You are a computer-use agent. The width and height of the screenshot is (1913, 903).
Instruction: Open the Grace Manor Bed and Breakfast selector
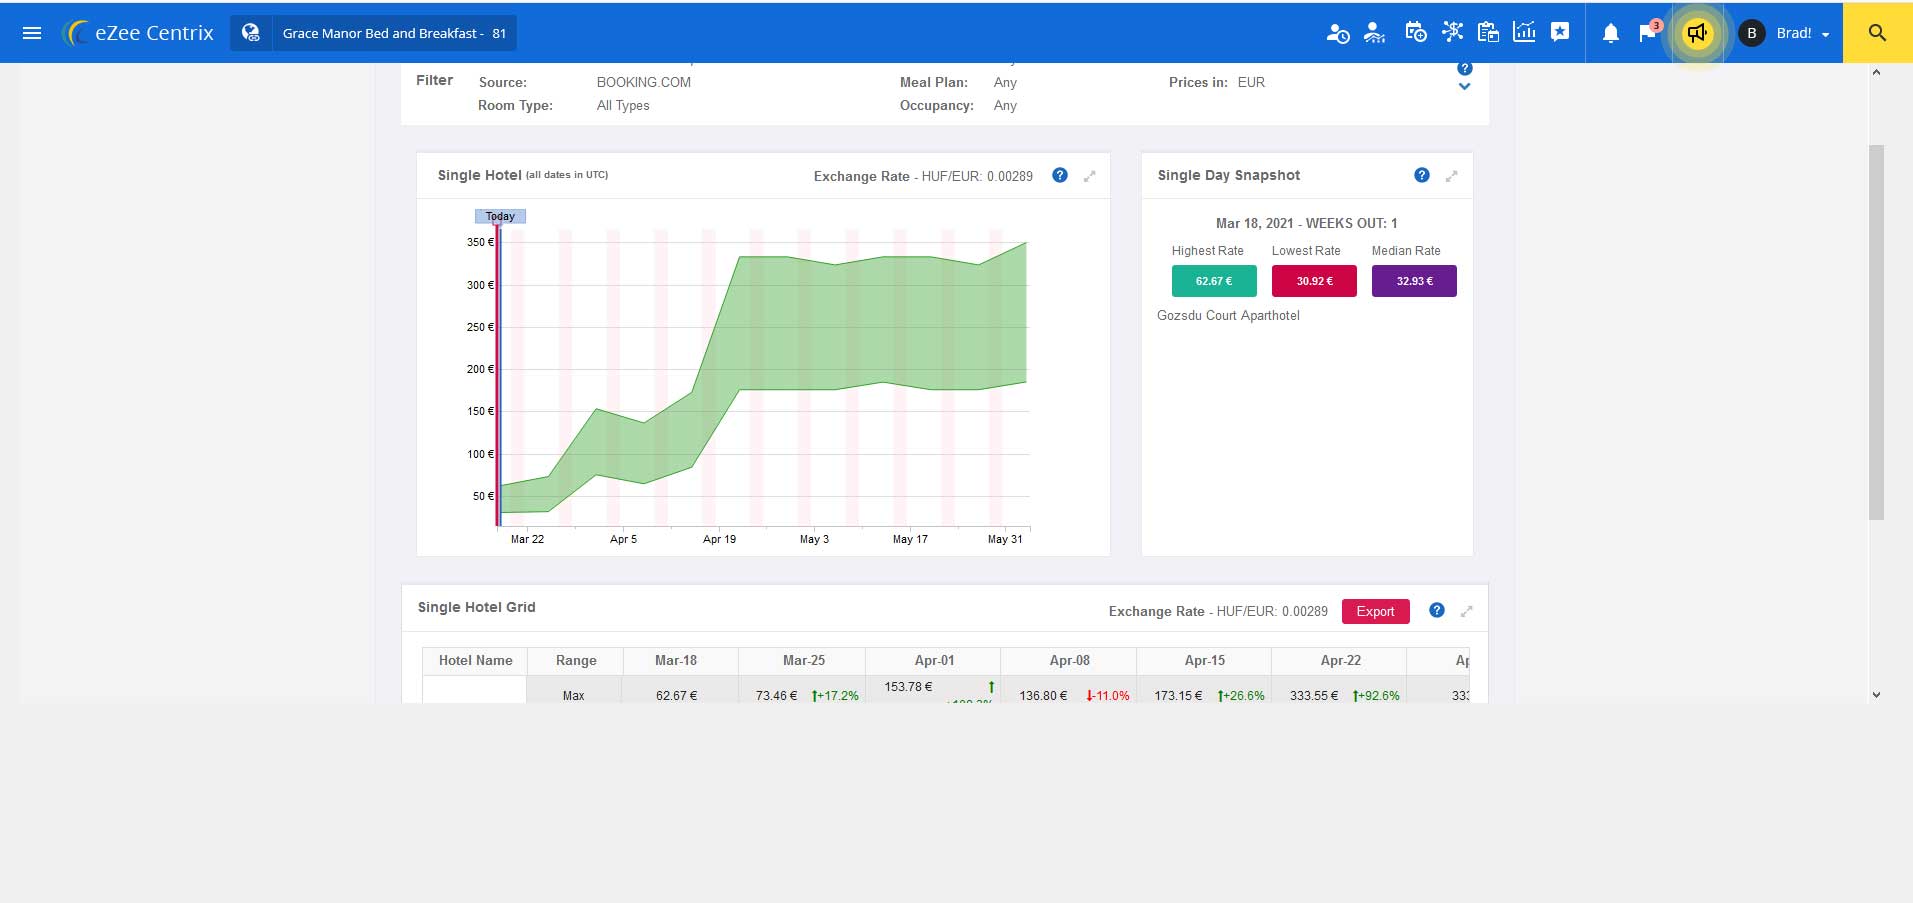394,33
